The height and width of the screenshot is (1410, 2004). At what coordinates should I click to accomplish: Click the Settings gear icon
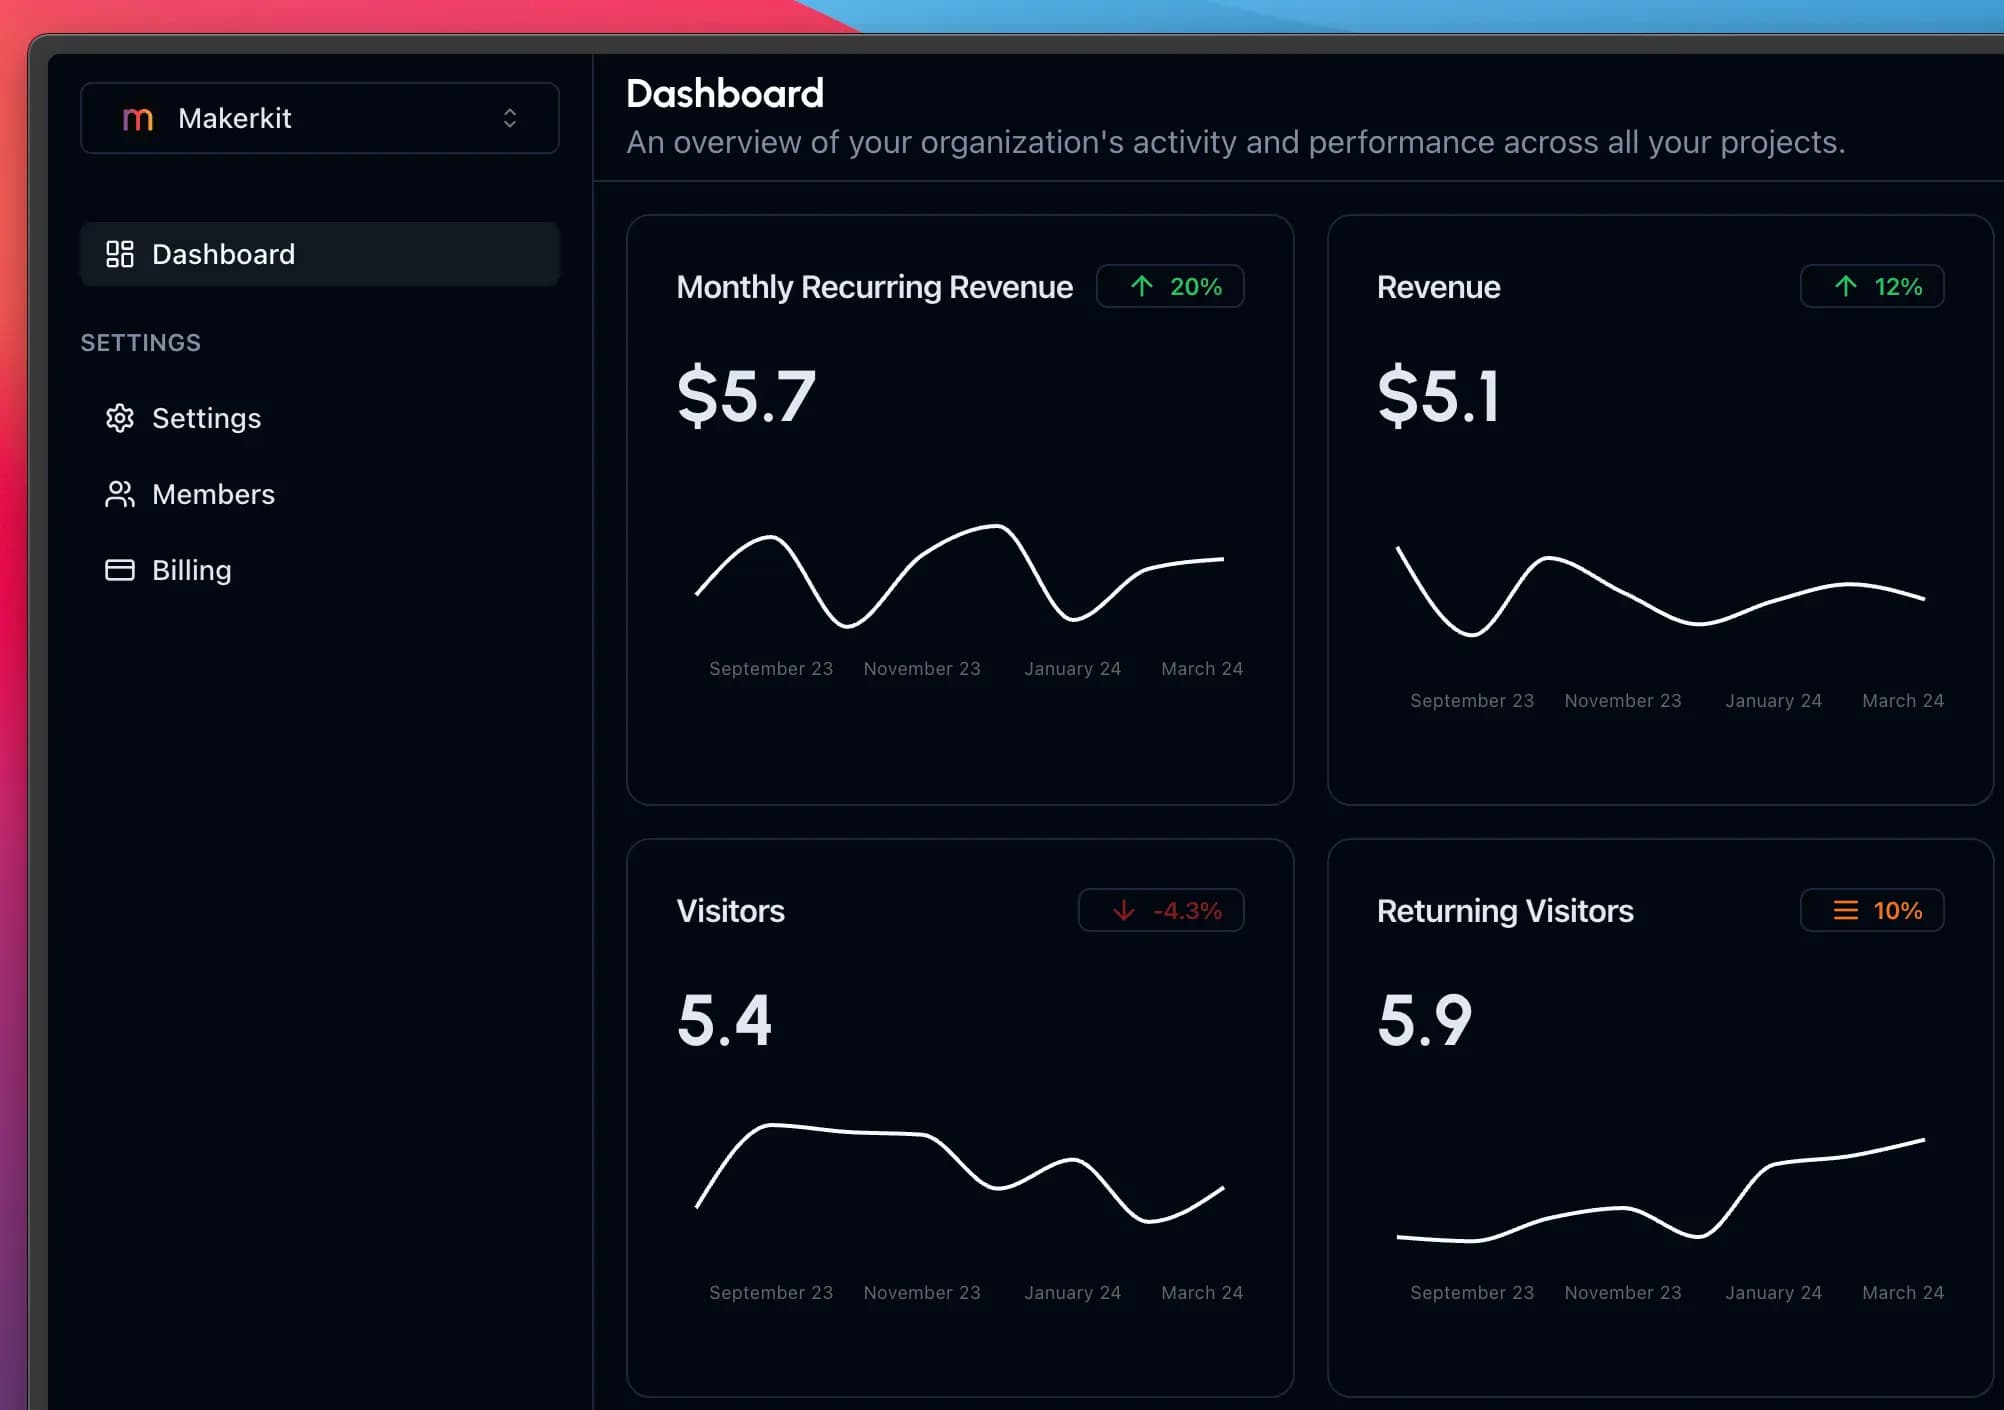pyautogui.click(x=119, y=417)
